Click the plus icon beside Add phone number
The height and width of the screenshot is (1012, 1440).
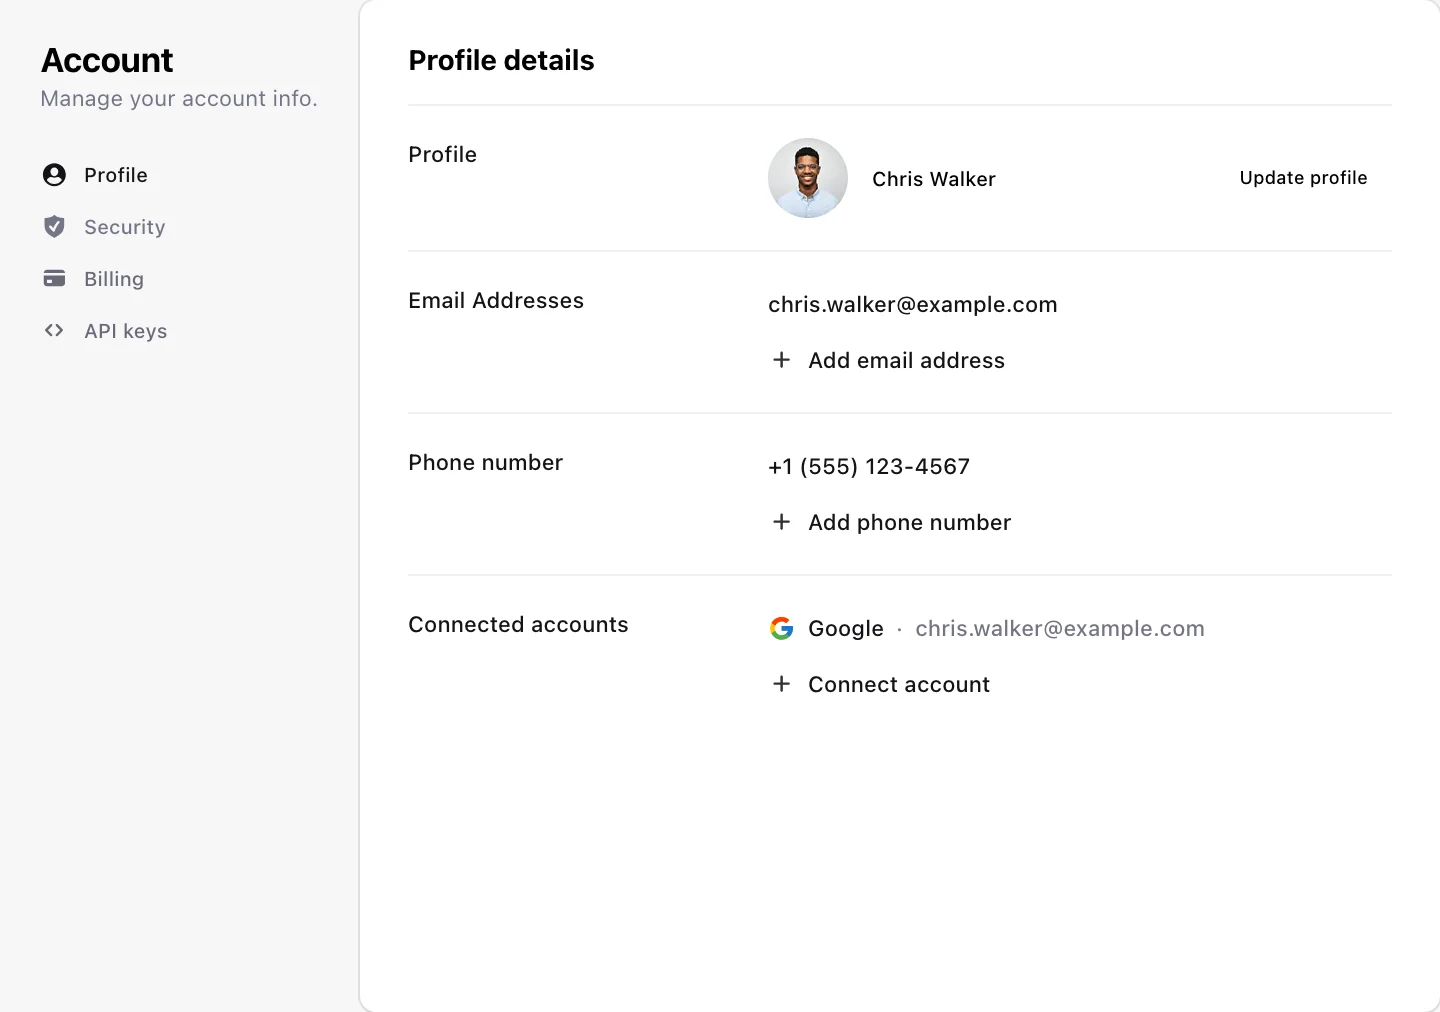point(782,522)
